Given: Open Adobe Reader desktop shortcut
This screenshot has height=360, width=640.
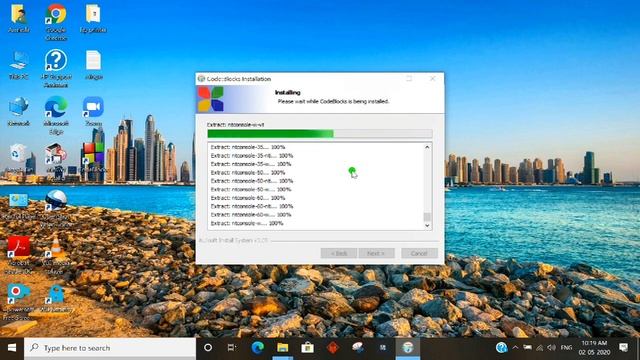Looking at the screenshot, I should tap(18, 254).
